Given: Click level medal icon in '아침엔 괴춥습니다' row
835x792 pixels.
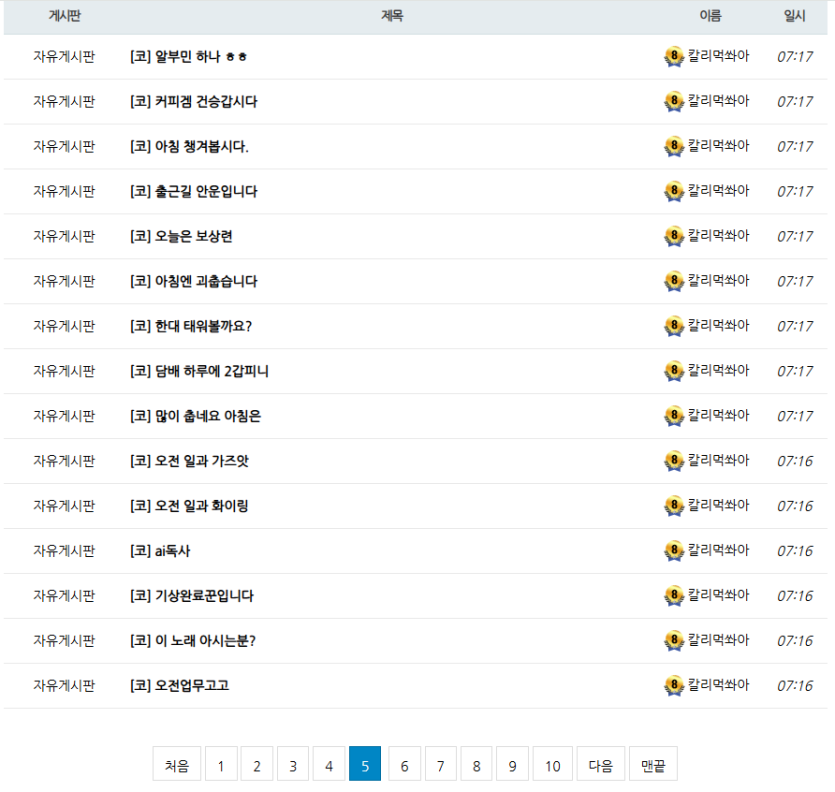Looking at the screenshot, I should [x=674, y=281].
